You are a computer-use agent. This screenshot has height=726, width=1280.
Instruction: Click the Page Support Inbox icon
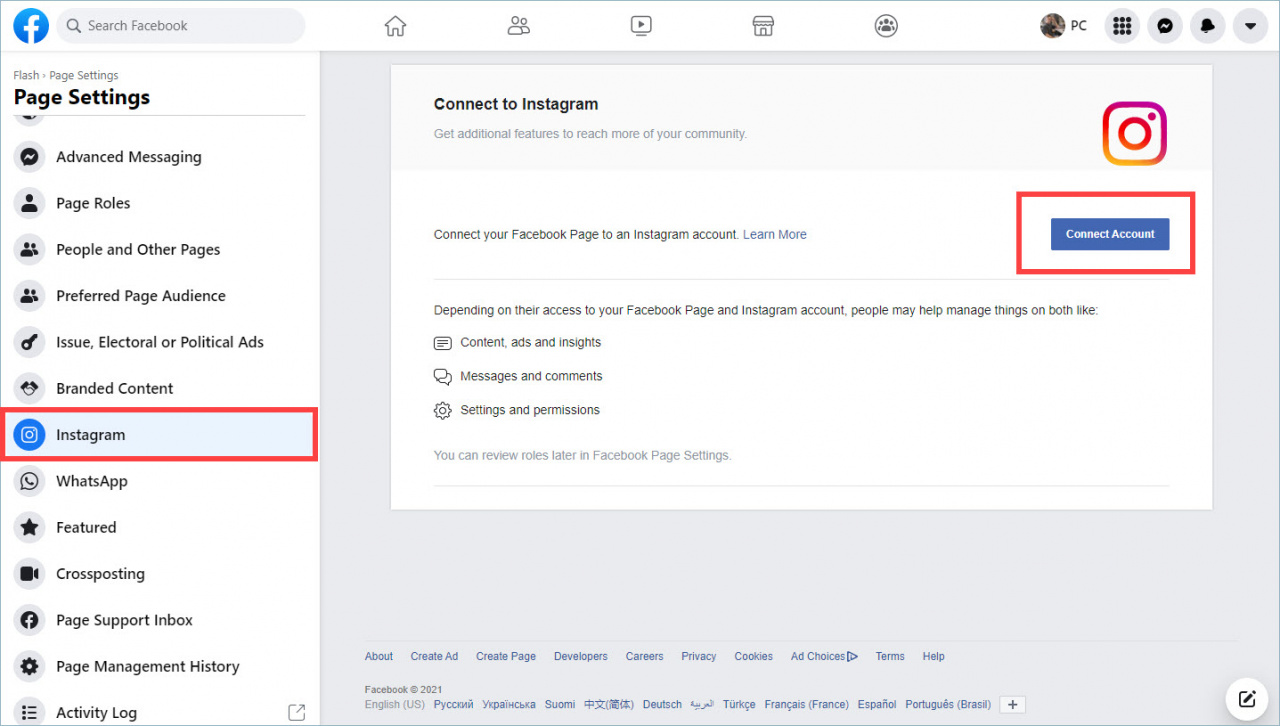30,620
